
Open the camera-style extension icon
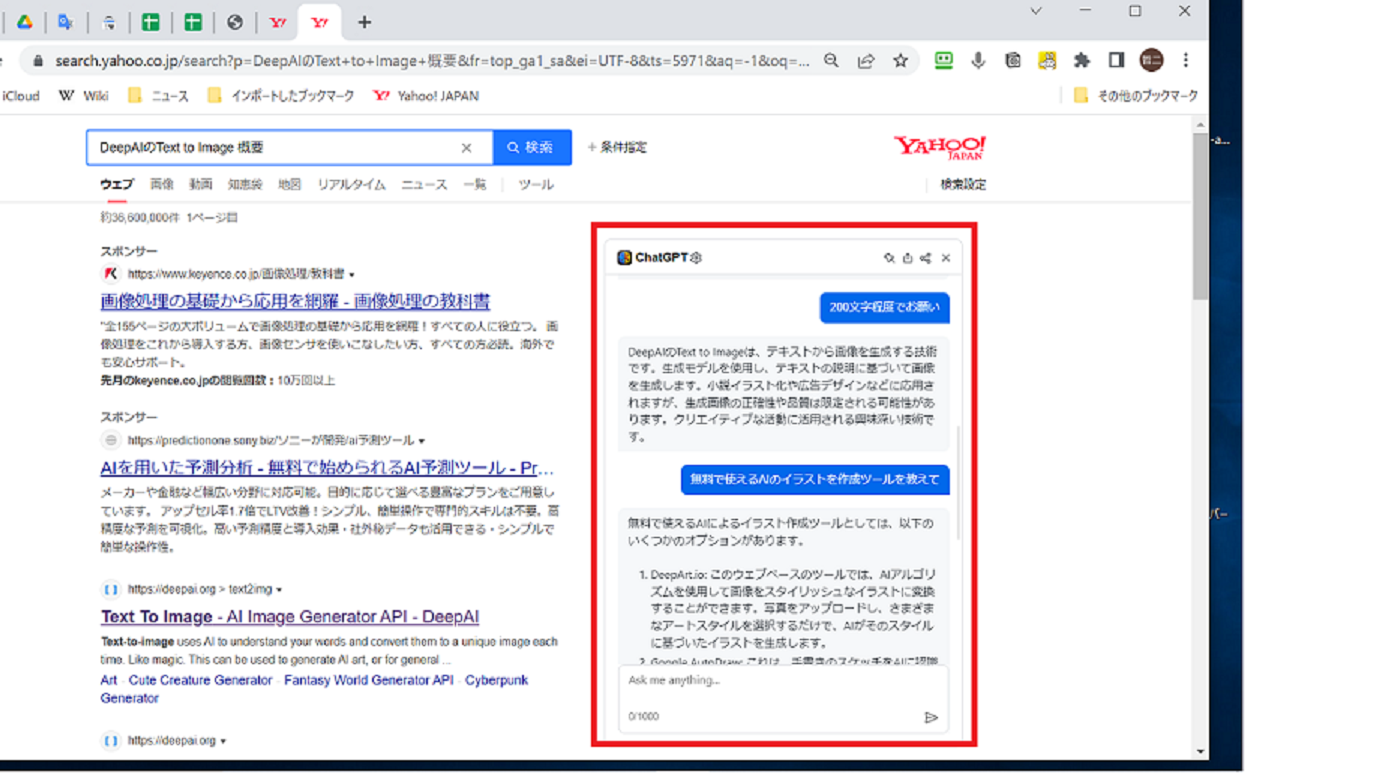click(x=1012, y=61)
